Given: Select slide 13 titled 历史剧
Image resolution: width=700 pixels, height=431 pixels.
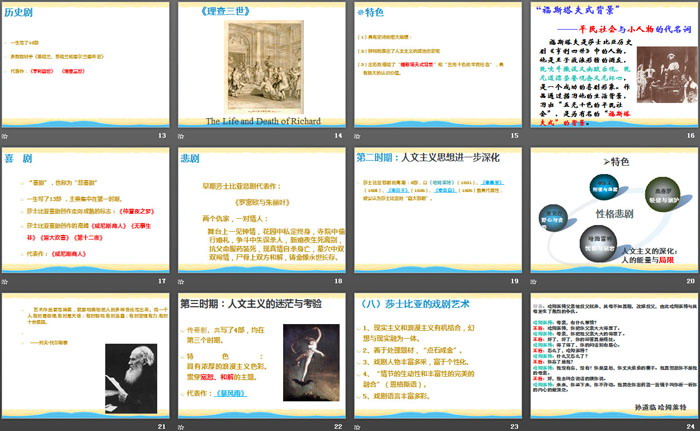Looking at the screenshot, I should 86,65.
